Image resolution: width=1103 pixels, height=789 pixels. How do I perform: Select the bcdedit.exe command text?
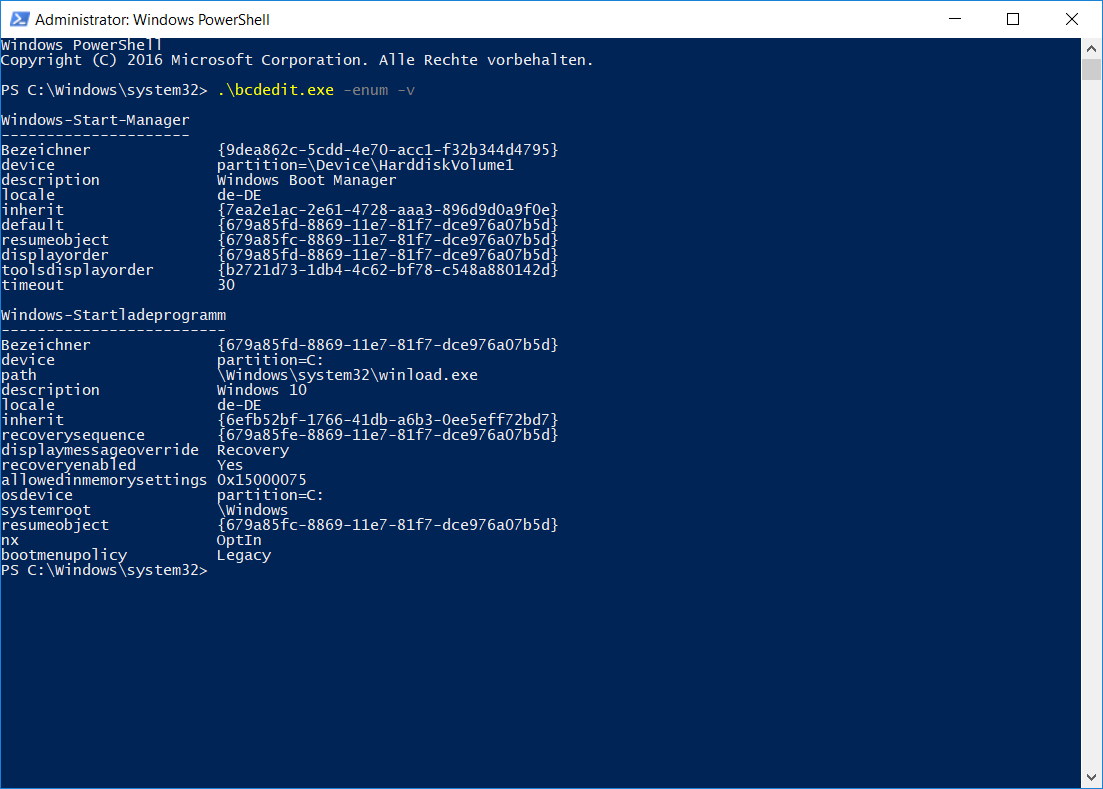point(274,89)
